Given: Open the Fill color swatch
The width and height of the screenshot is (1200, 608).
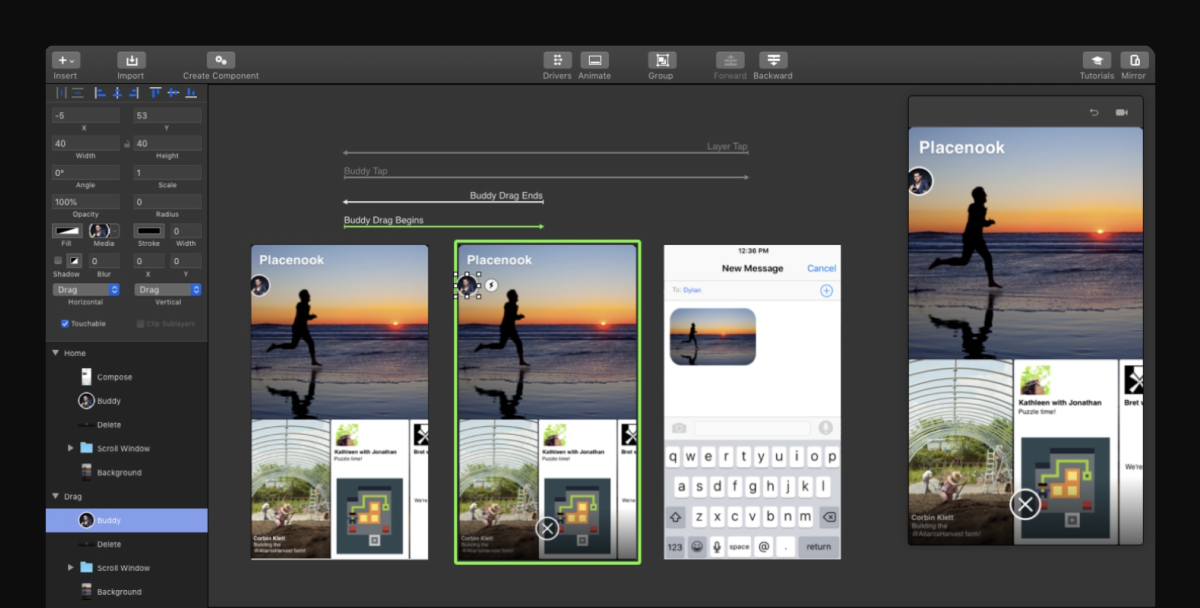Looking at the screenshot, I should point(67,231).
